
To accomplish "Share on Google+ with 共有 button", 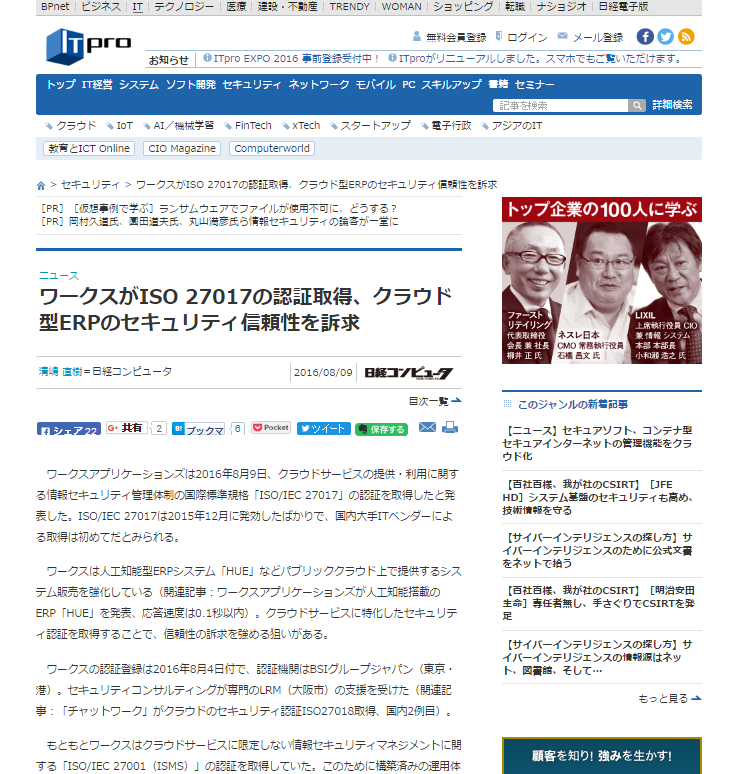I will pyautogui.click(x=127, y=428).
